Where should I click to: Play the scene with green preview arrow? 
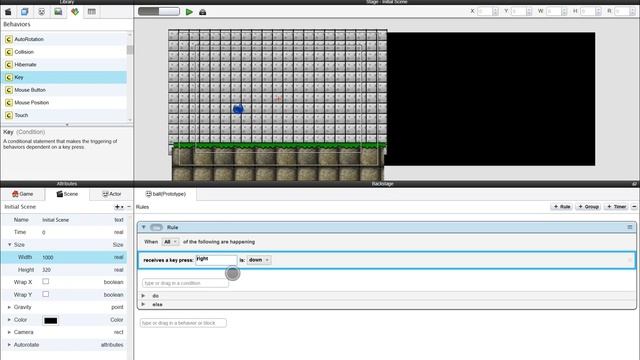point(189,12)
